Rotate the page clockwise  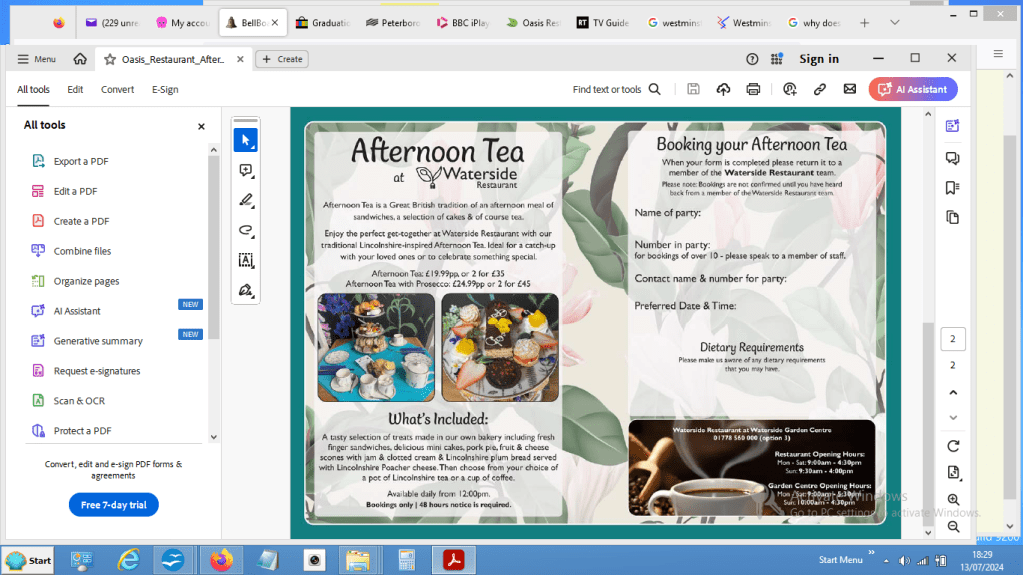tap(952, 446)
